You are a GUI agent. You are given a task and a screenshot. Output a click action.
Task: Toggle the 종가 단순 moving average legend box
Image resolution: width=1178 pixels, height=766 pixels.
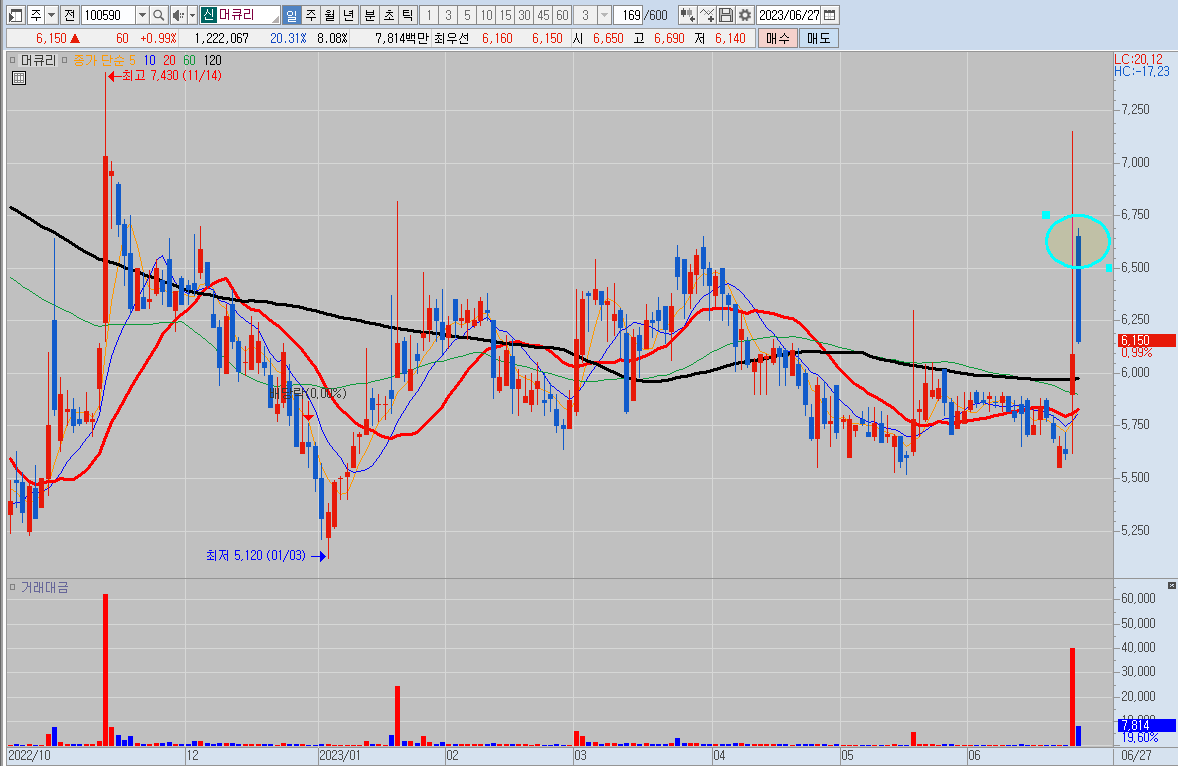click(x=65, y=60)
